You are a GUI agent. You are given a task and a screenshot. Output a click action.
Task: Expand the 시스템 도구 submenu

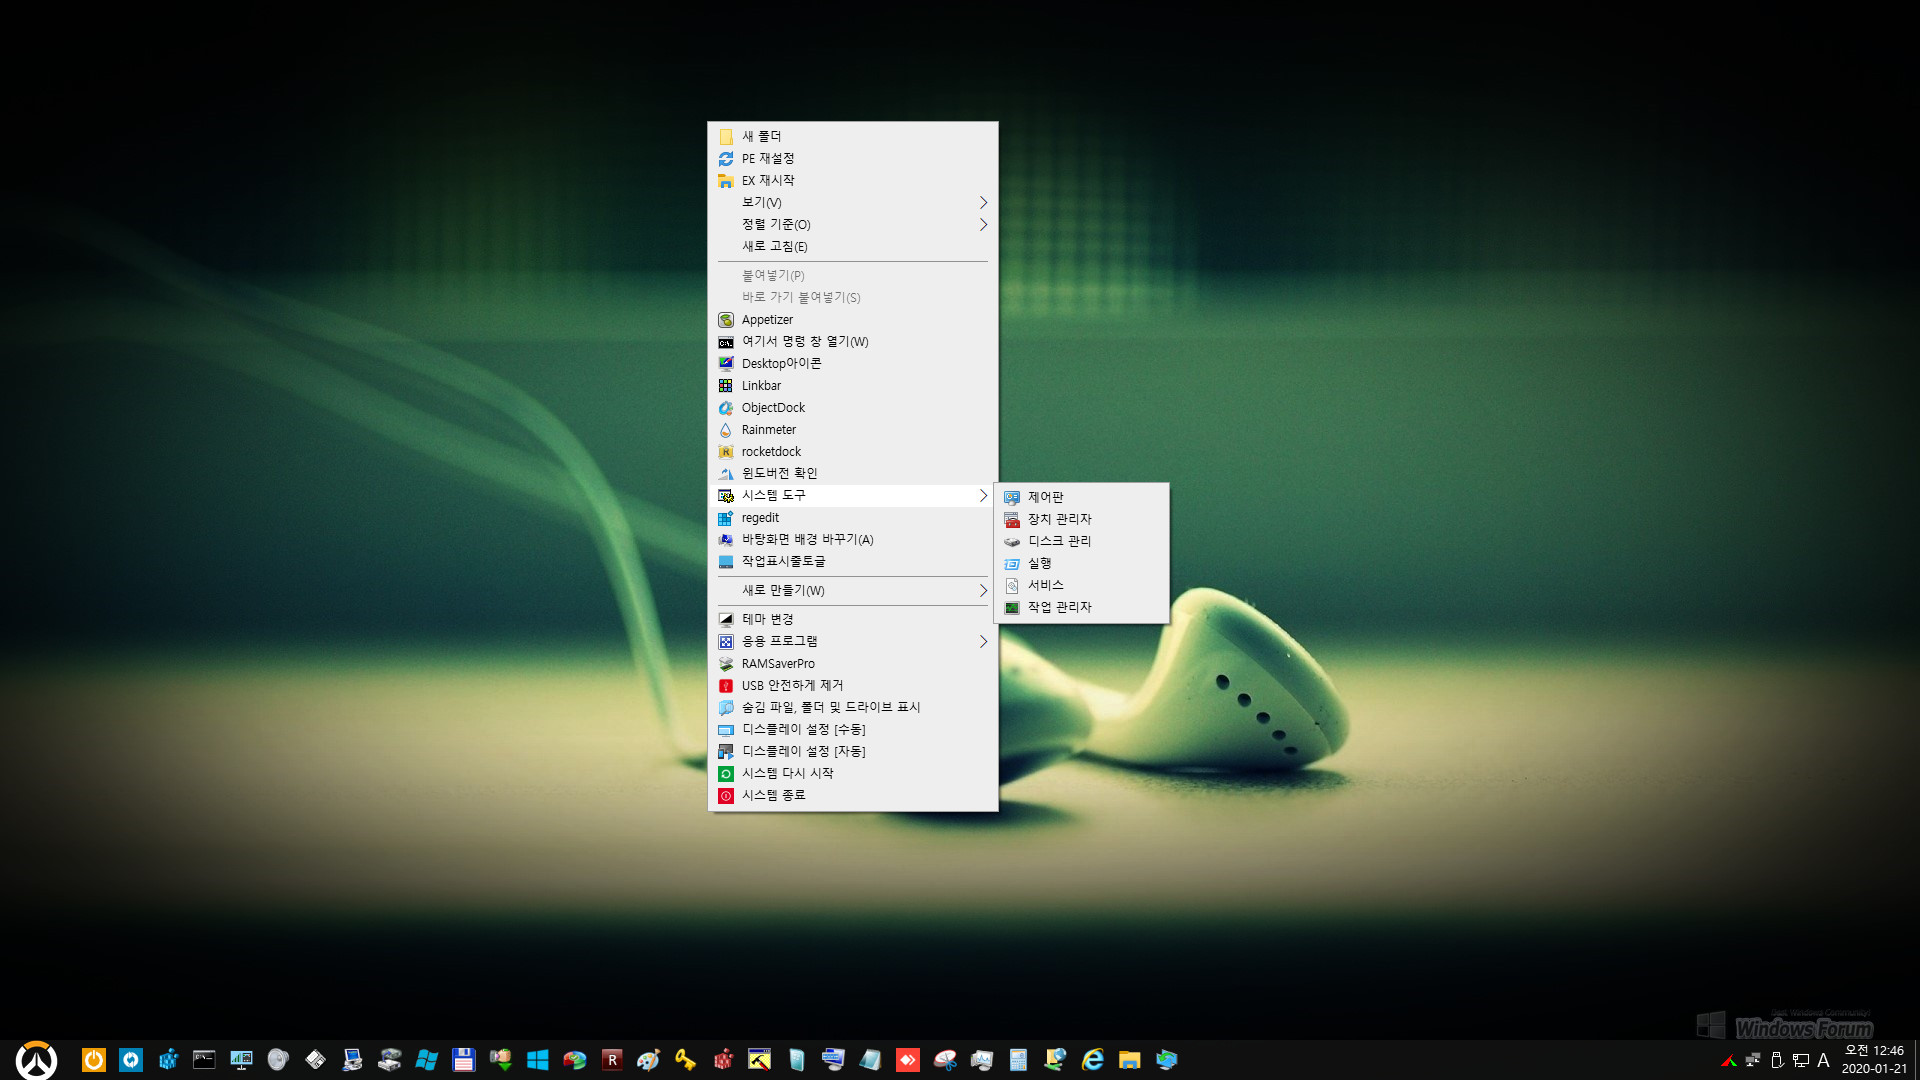pyautogui.click(x=852, y=496)
